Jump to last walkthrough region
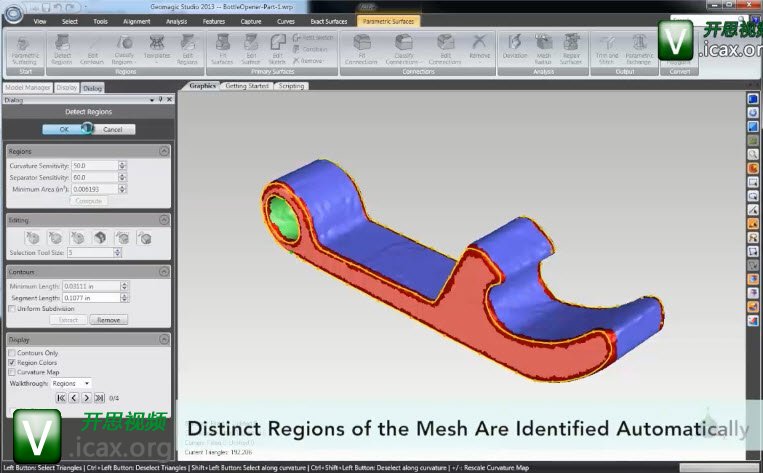 (99, 398)
